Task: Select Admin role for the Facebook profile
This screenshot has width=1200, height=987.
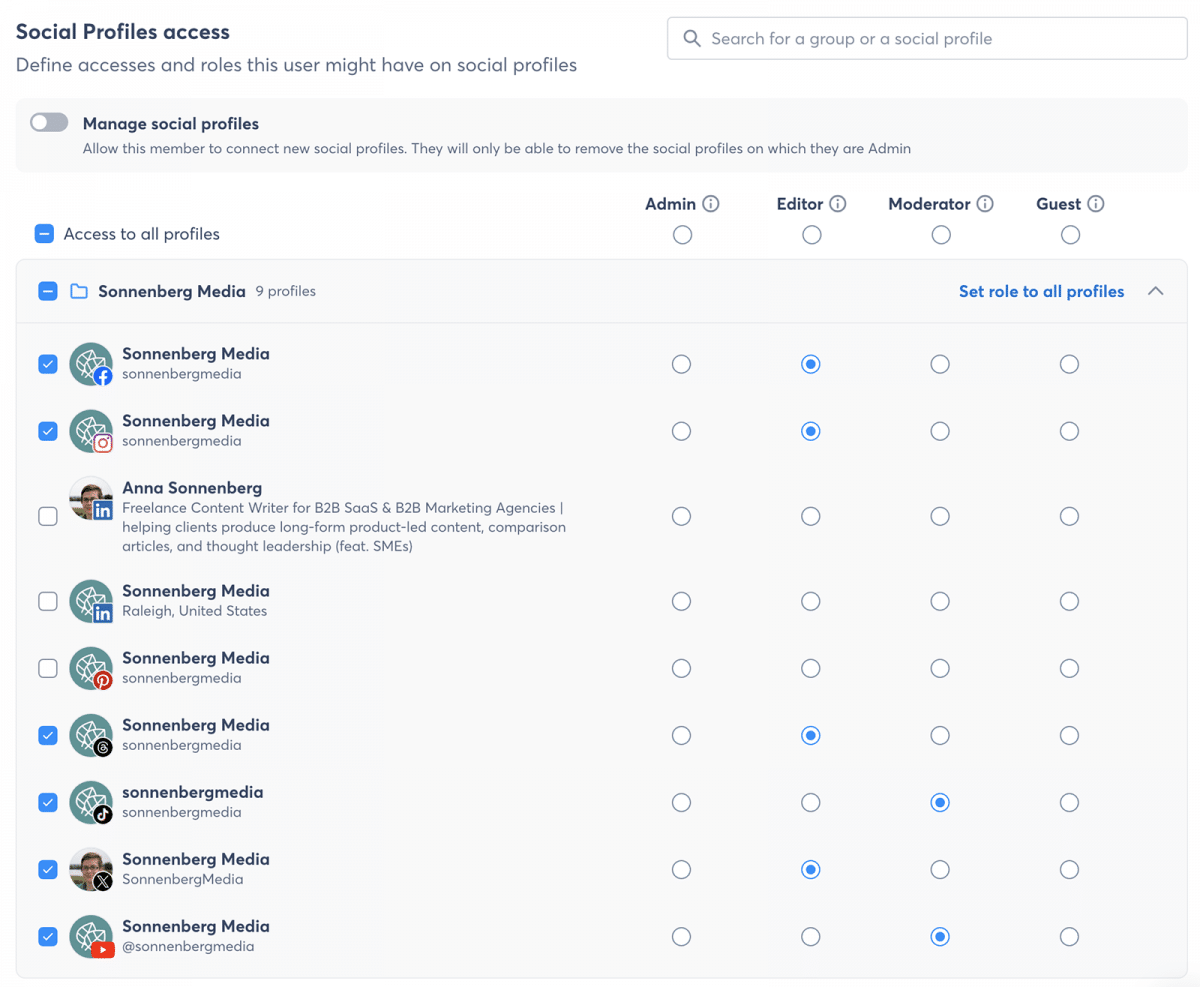Action: pyautogui.click(x=681, y=364)
